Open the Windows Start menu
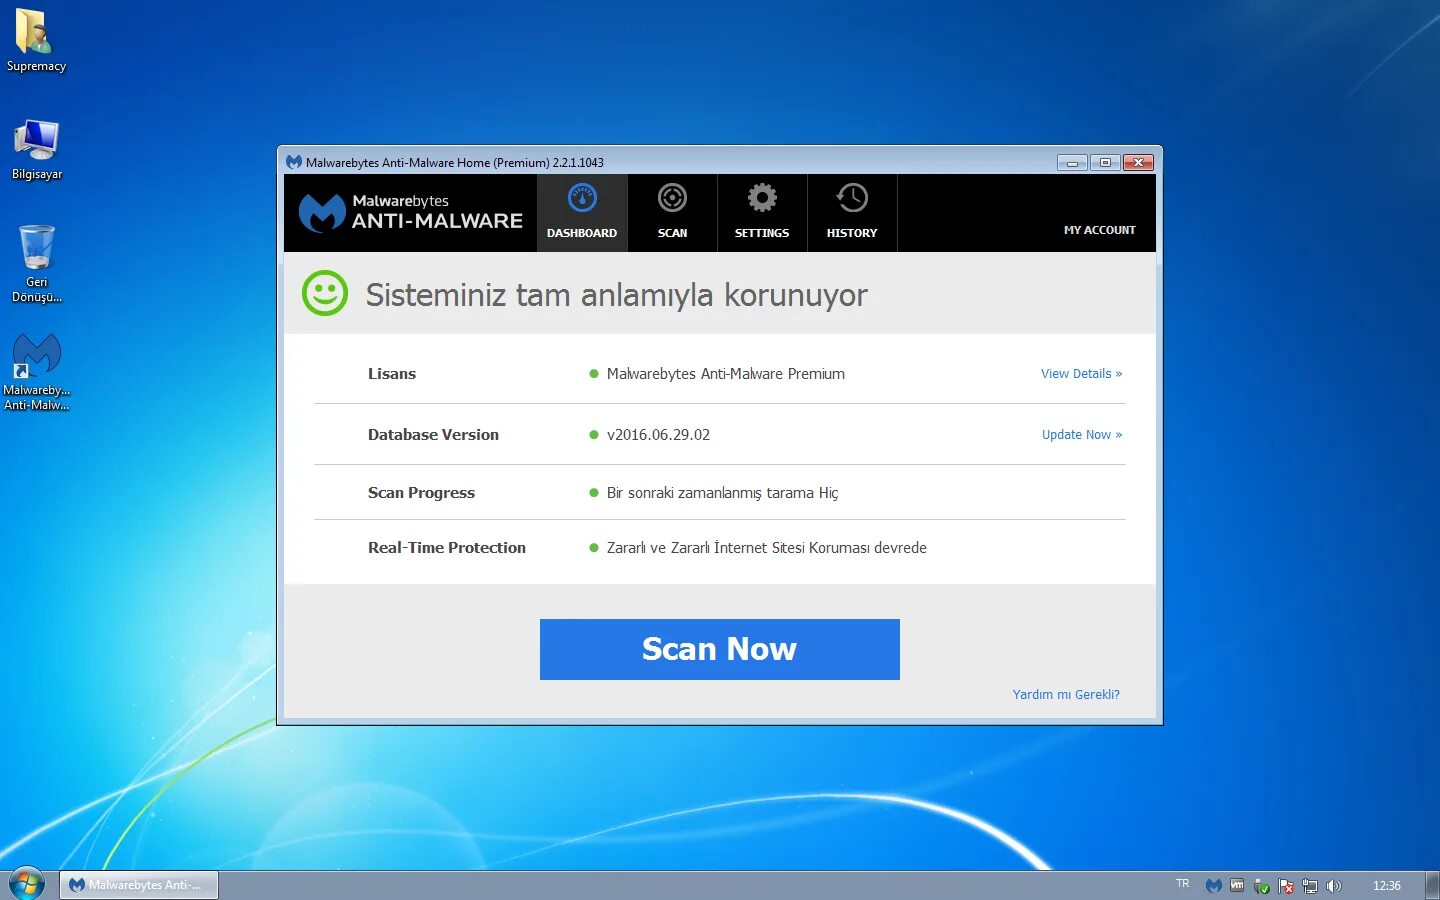This screenshot has height=900, width=1440. pos(27,885)
